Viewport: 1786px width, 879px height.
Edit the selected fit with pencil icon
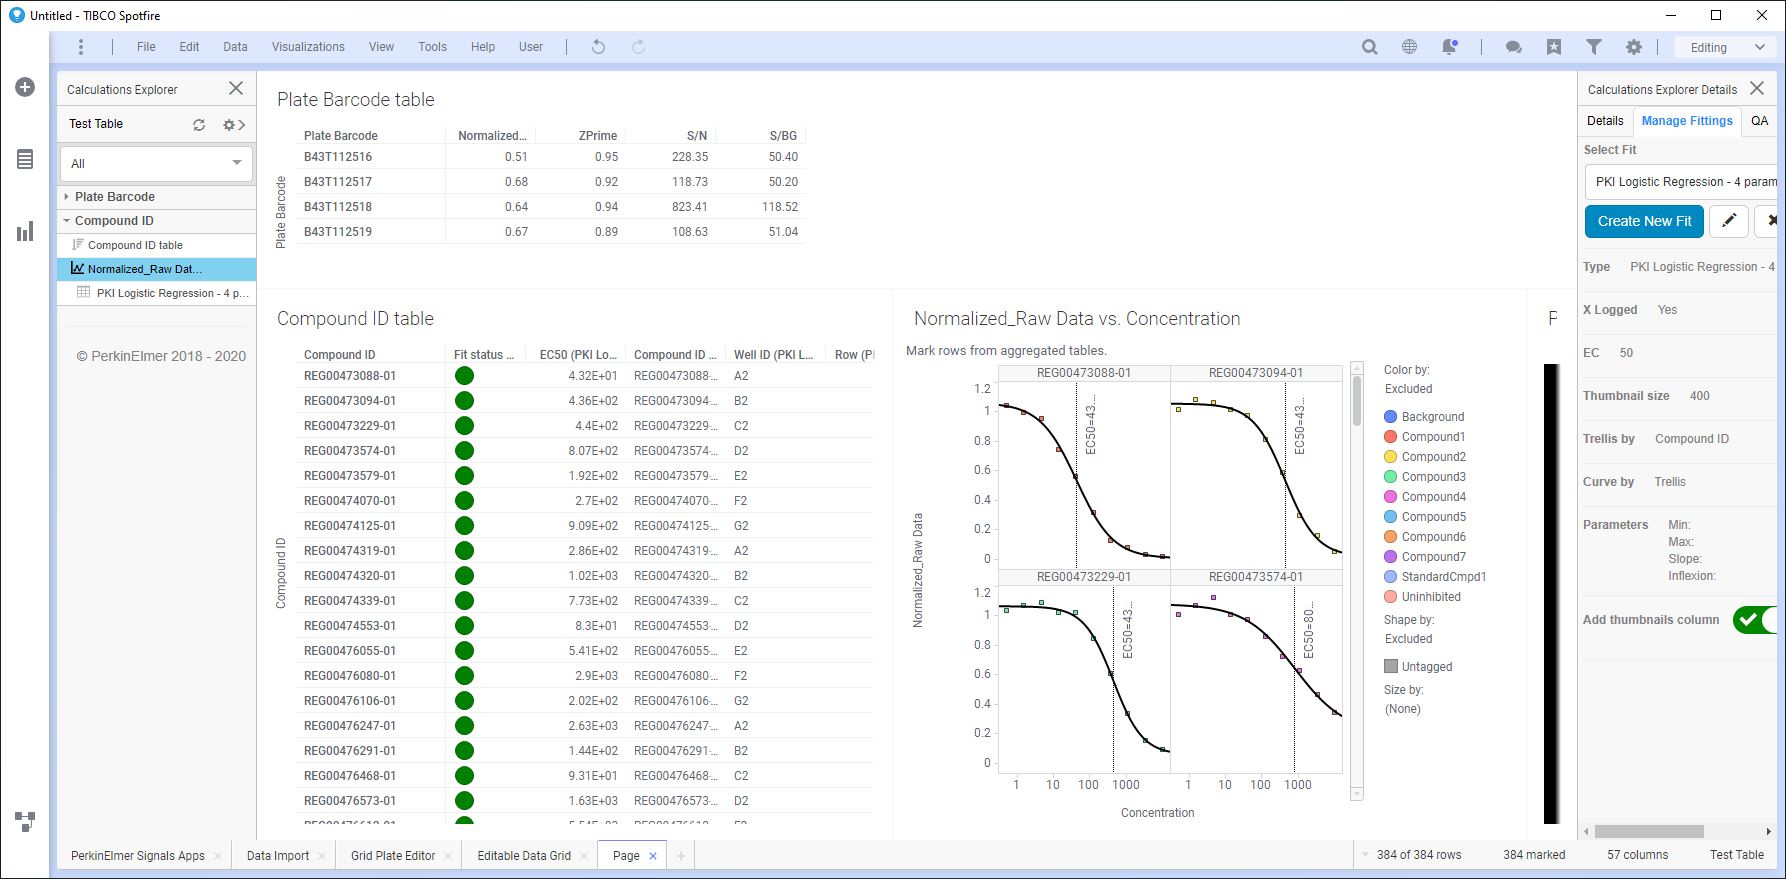pyautogui.click(x=1729, y=221)
